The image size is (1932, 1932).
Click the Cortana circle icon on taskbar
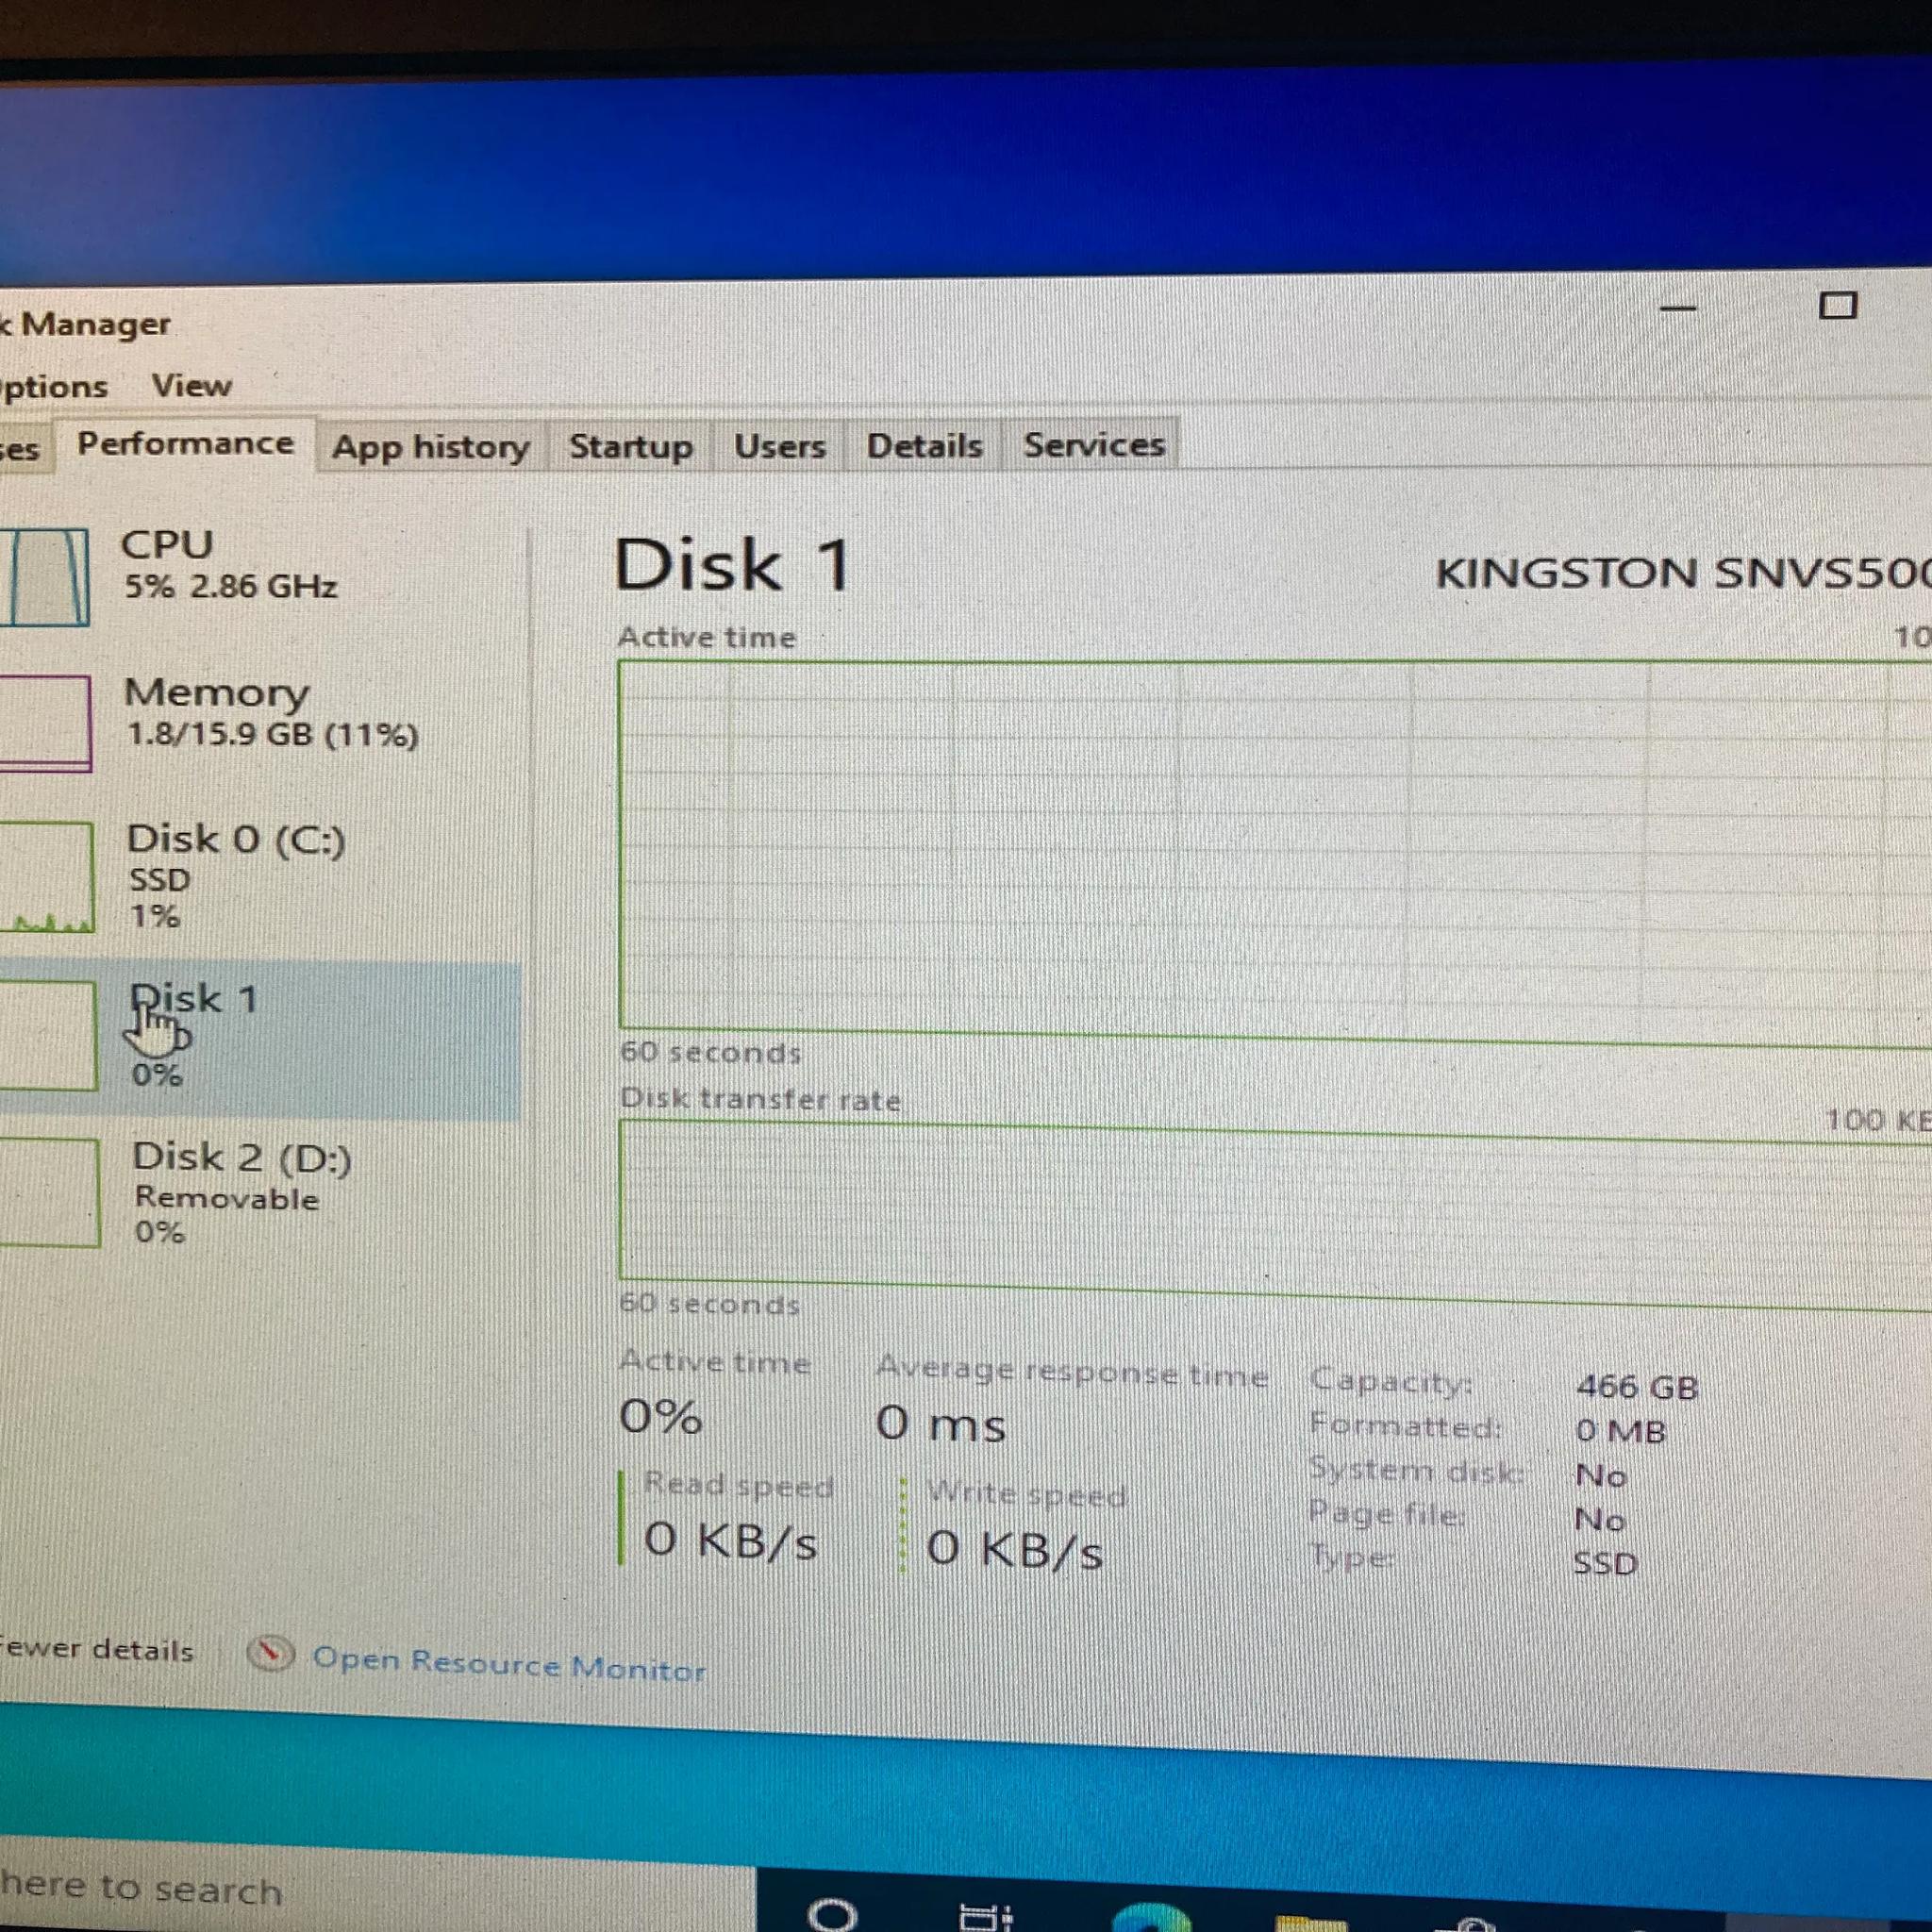point(832,1914)
